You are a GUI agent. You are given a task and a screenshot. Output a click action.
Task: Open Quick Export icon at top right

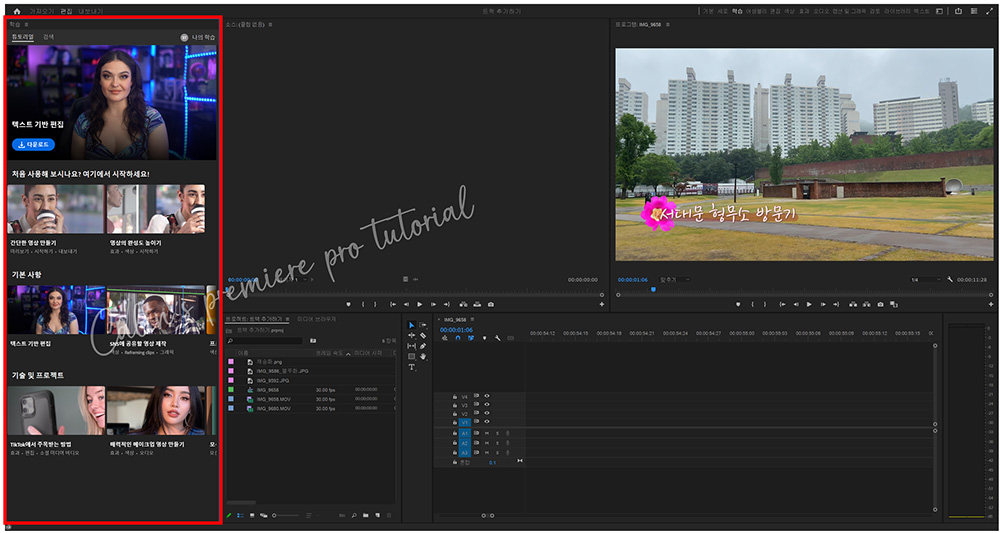point(958,11)
